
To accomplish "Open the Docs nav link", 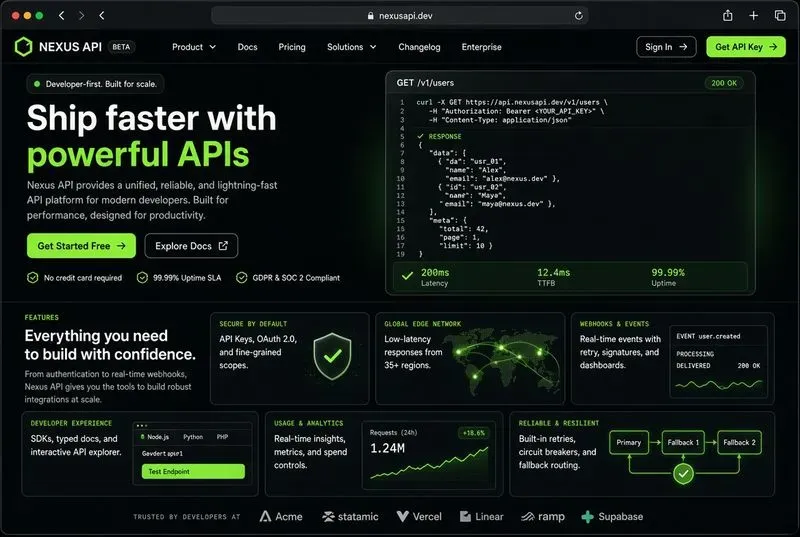I will click(x=247, y=47).
